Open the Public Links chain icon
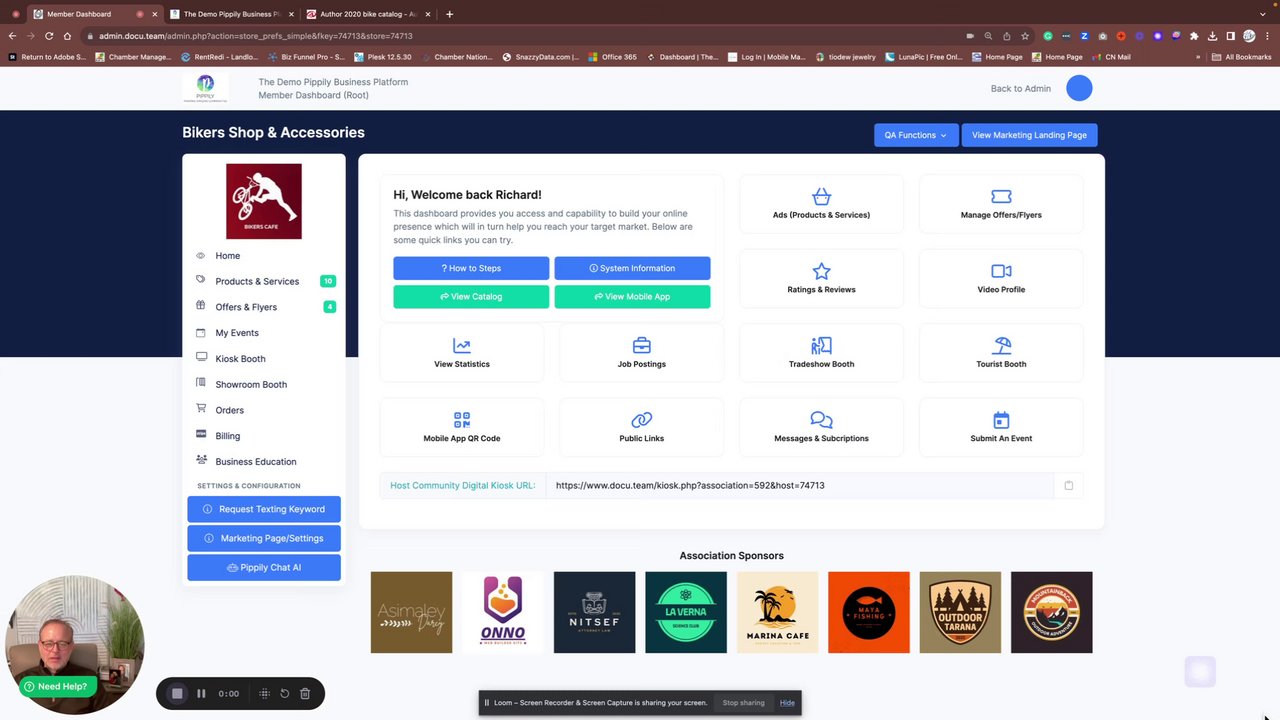The width and height of the screenshot is (1280, 720). 642,420
